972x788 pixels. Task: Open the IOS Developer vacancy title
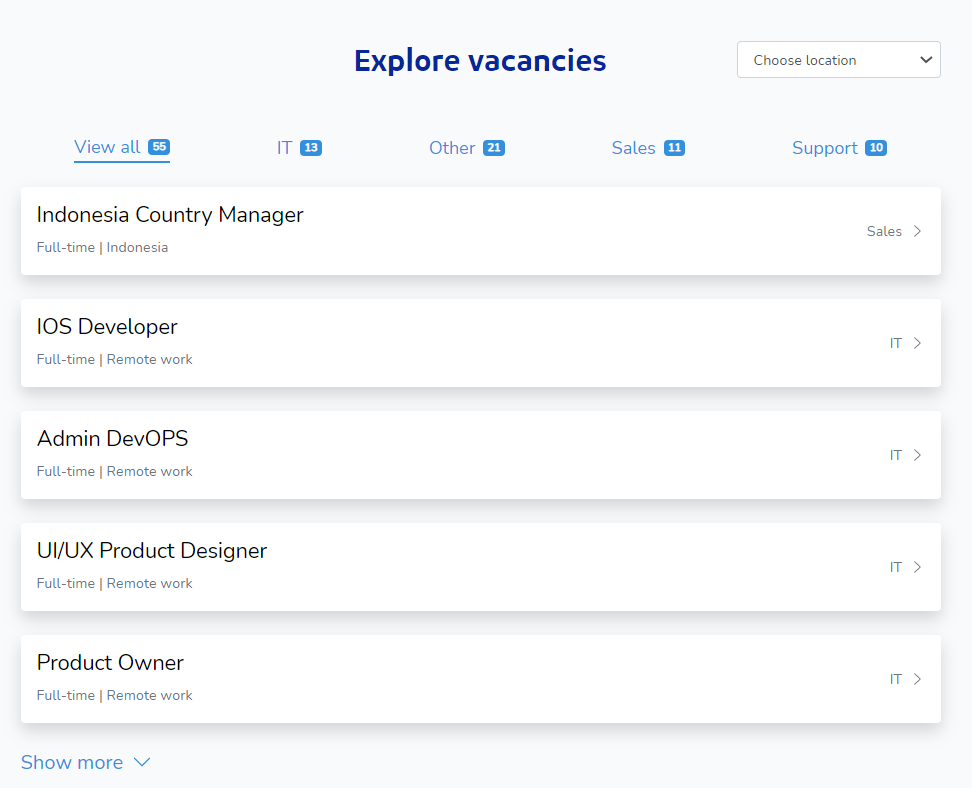coord(107,327)
